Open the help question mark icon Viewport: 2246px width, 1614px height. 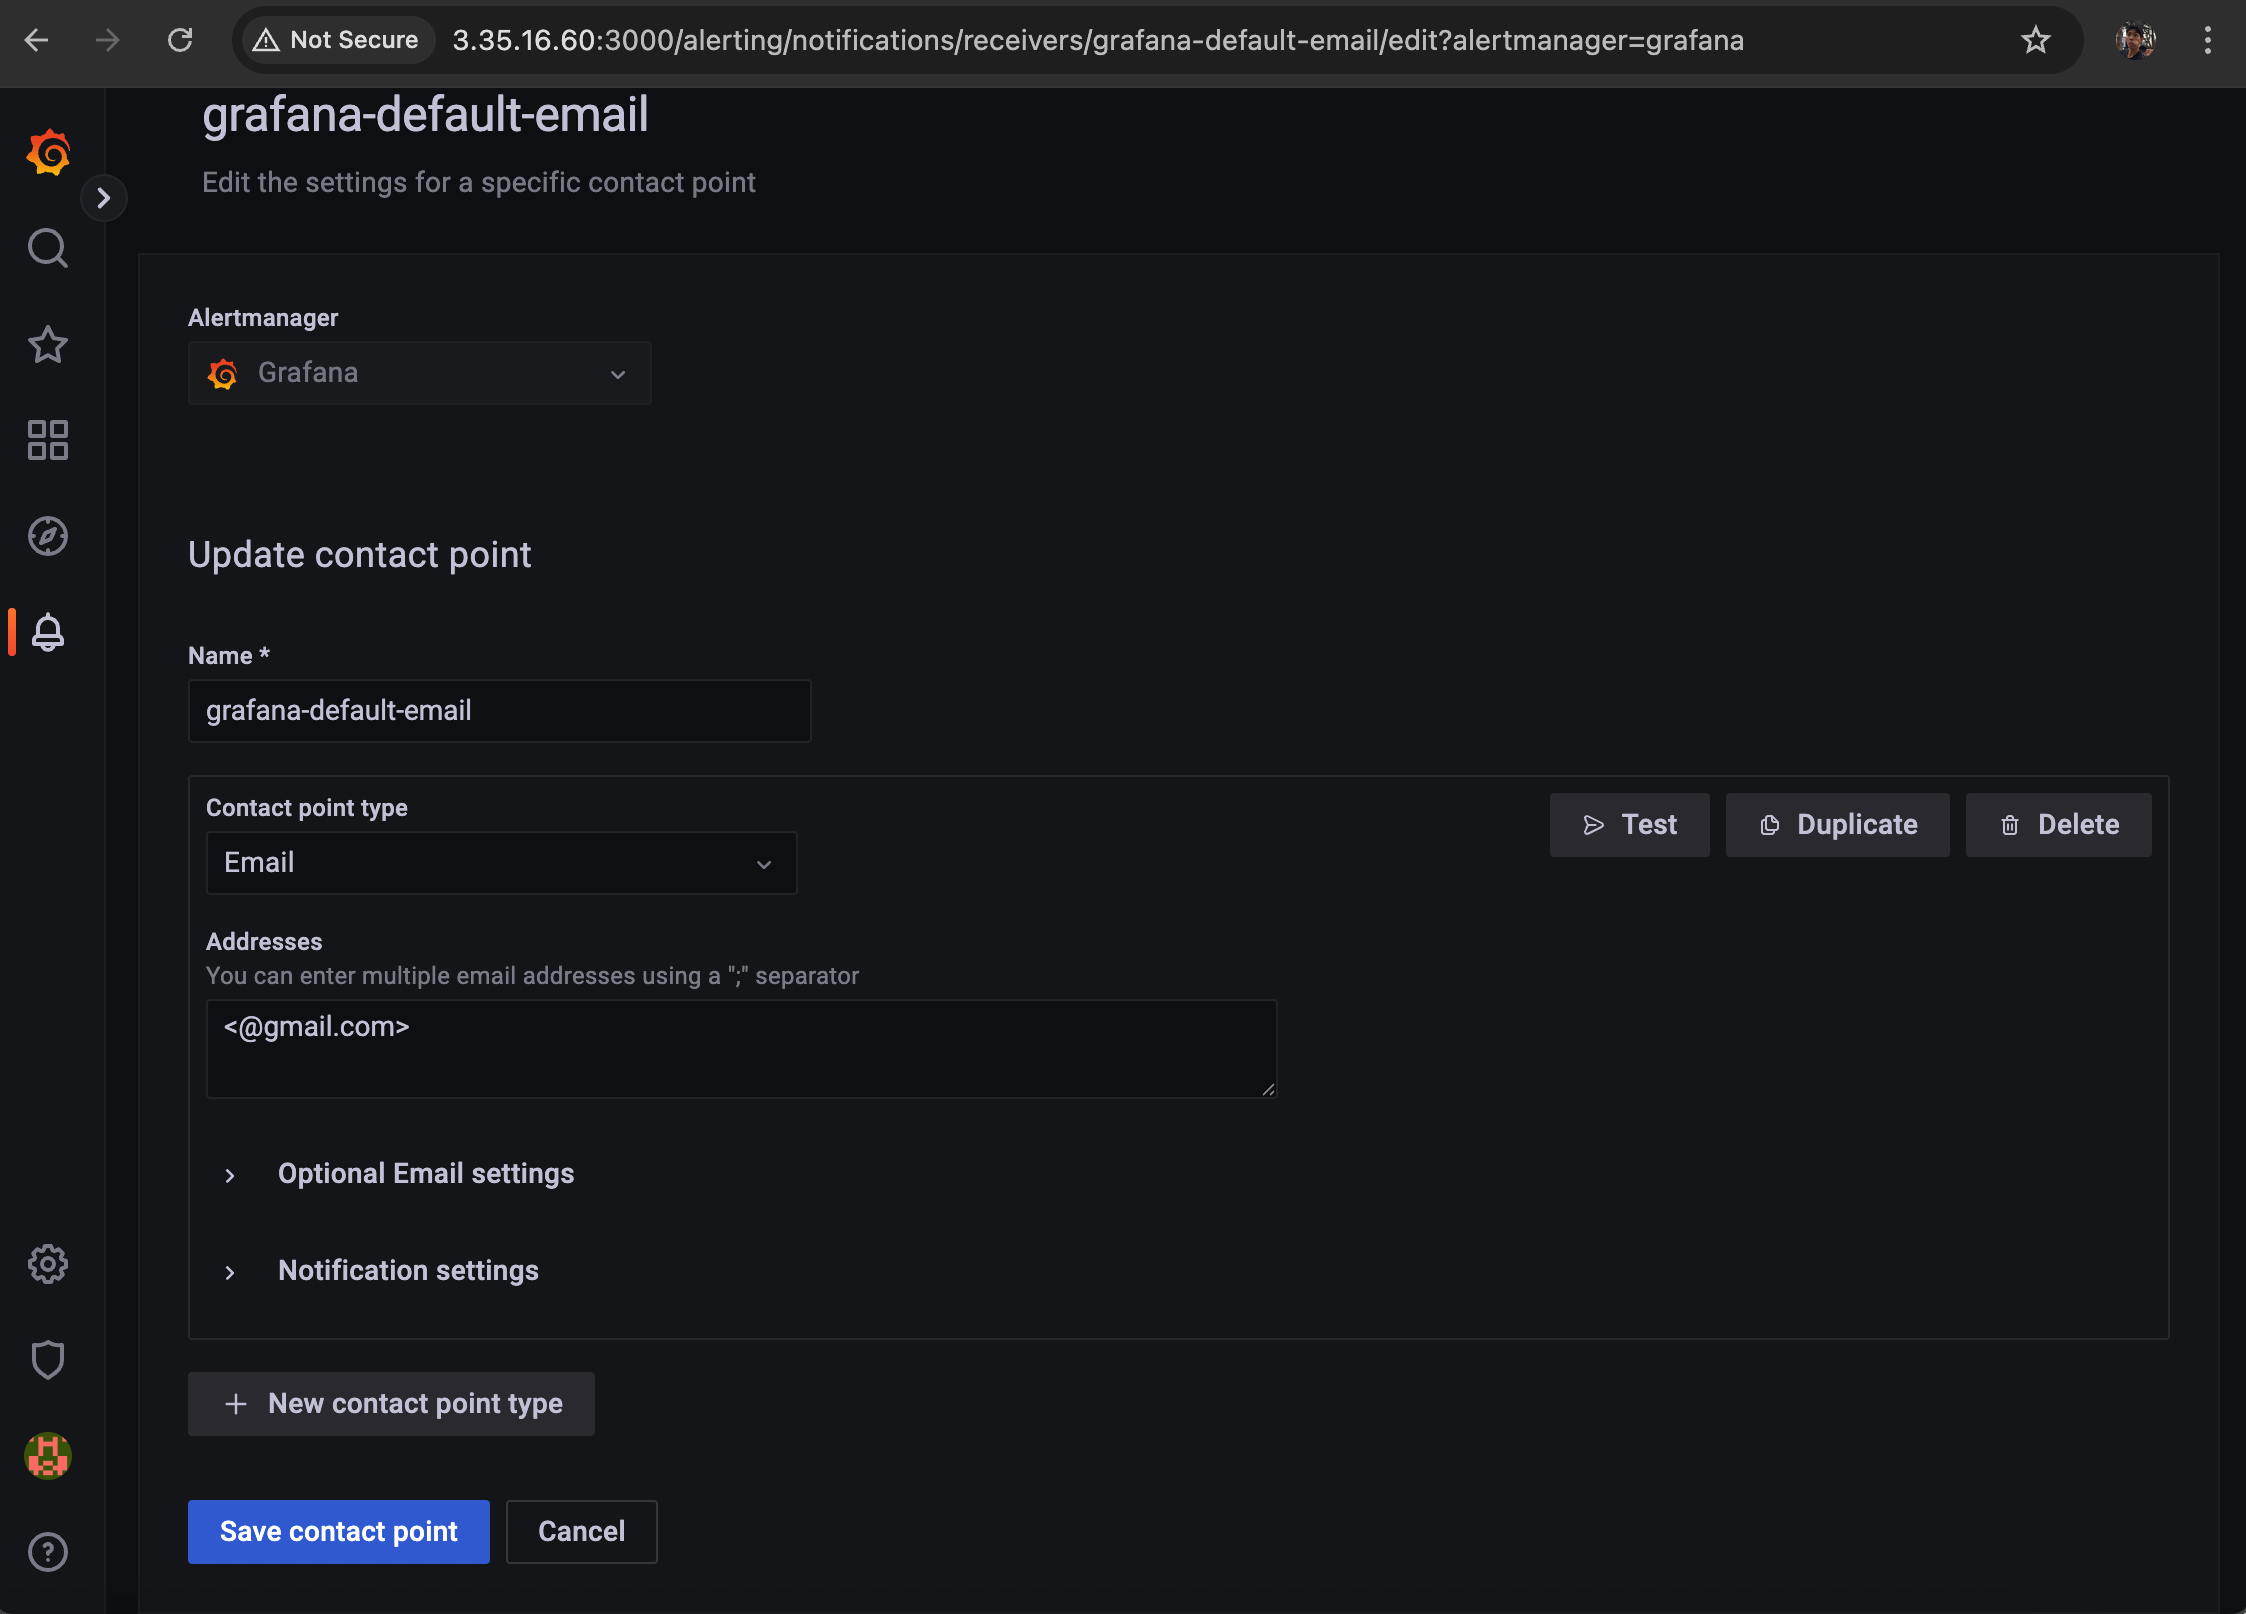pyautogui.click(x=48, y=1552)
